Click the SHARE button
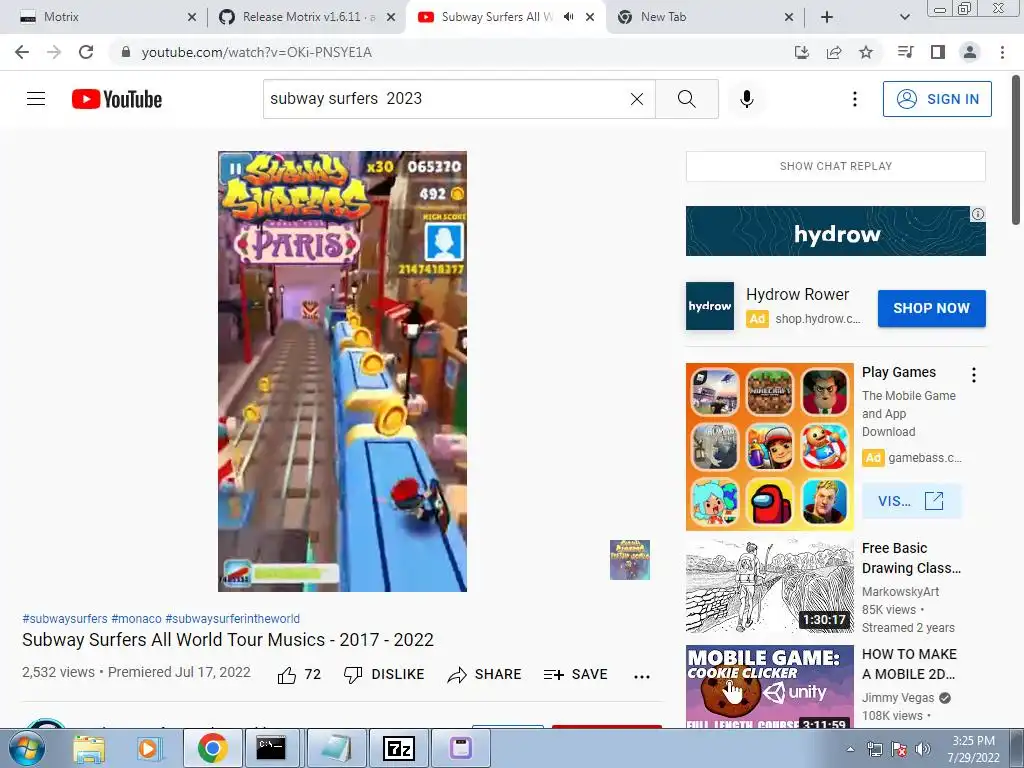Screen dimensions: 1024x768 point(484,675)
